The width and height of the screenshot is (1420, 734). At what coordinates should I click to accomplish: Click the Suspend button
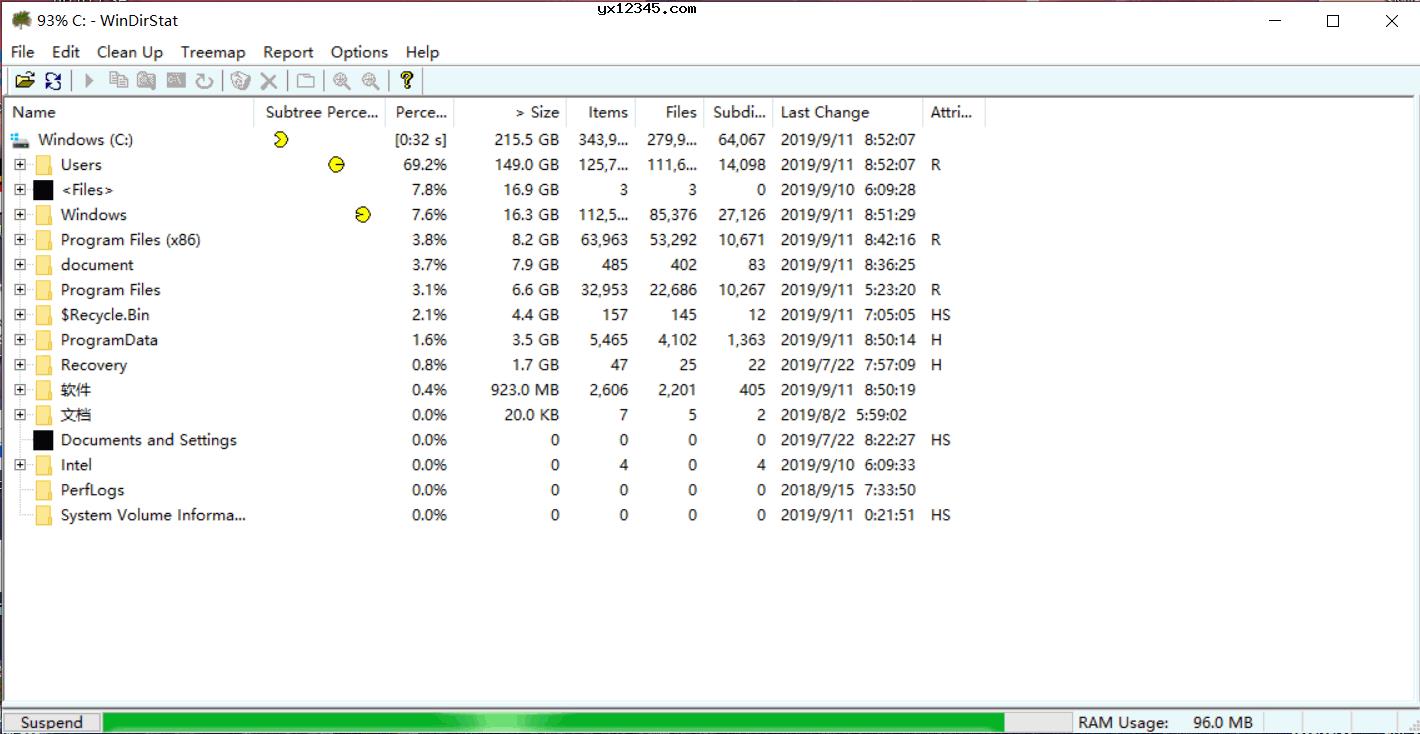51,722
